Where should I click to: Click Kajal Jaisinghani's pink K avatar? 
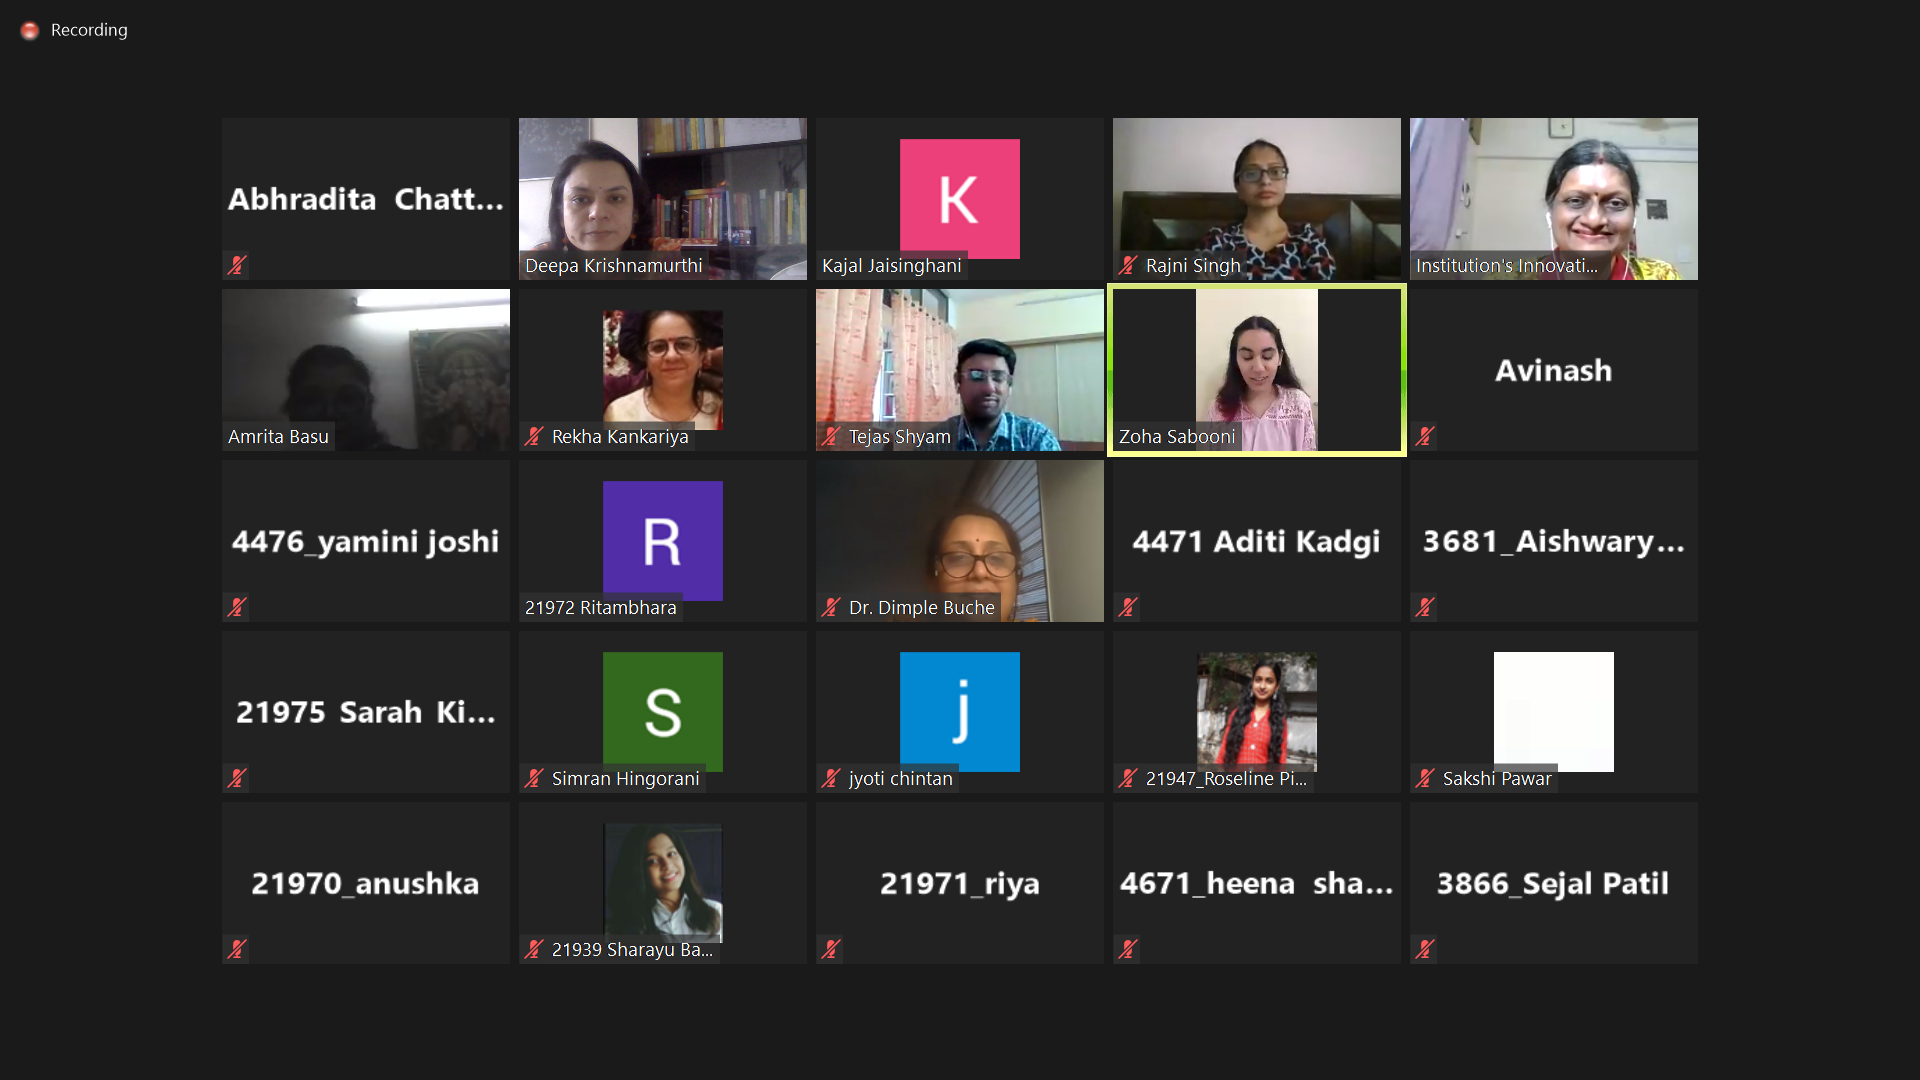pos(959,198)
